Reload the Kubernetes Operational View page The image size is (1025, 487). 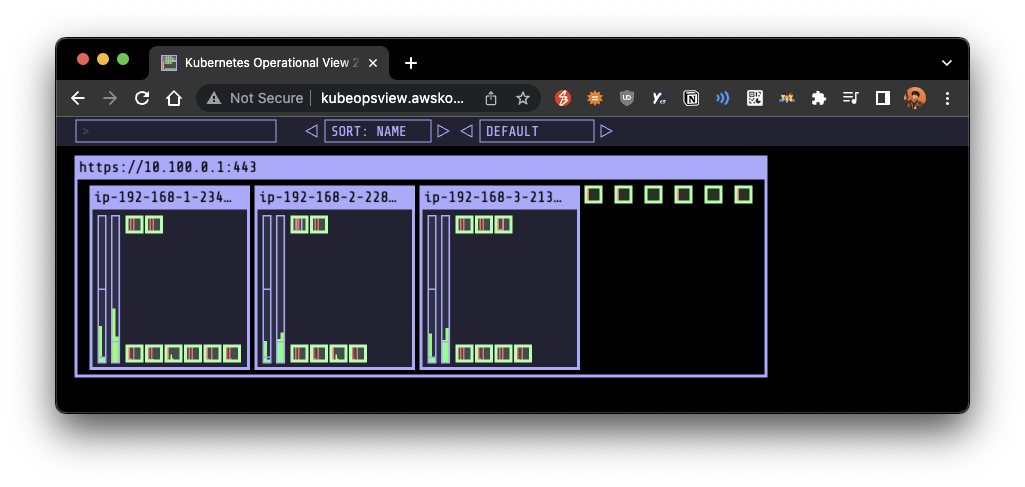(x=142, y=98)
